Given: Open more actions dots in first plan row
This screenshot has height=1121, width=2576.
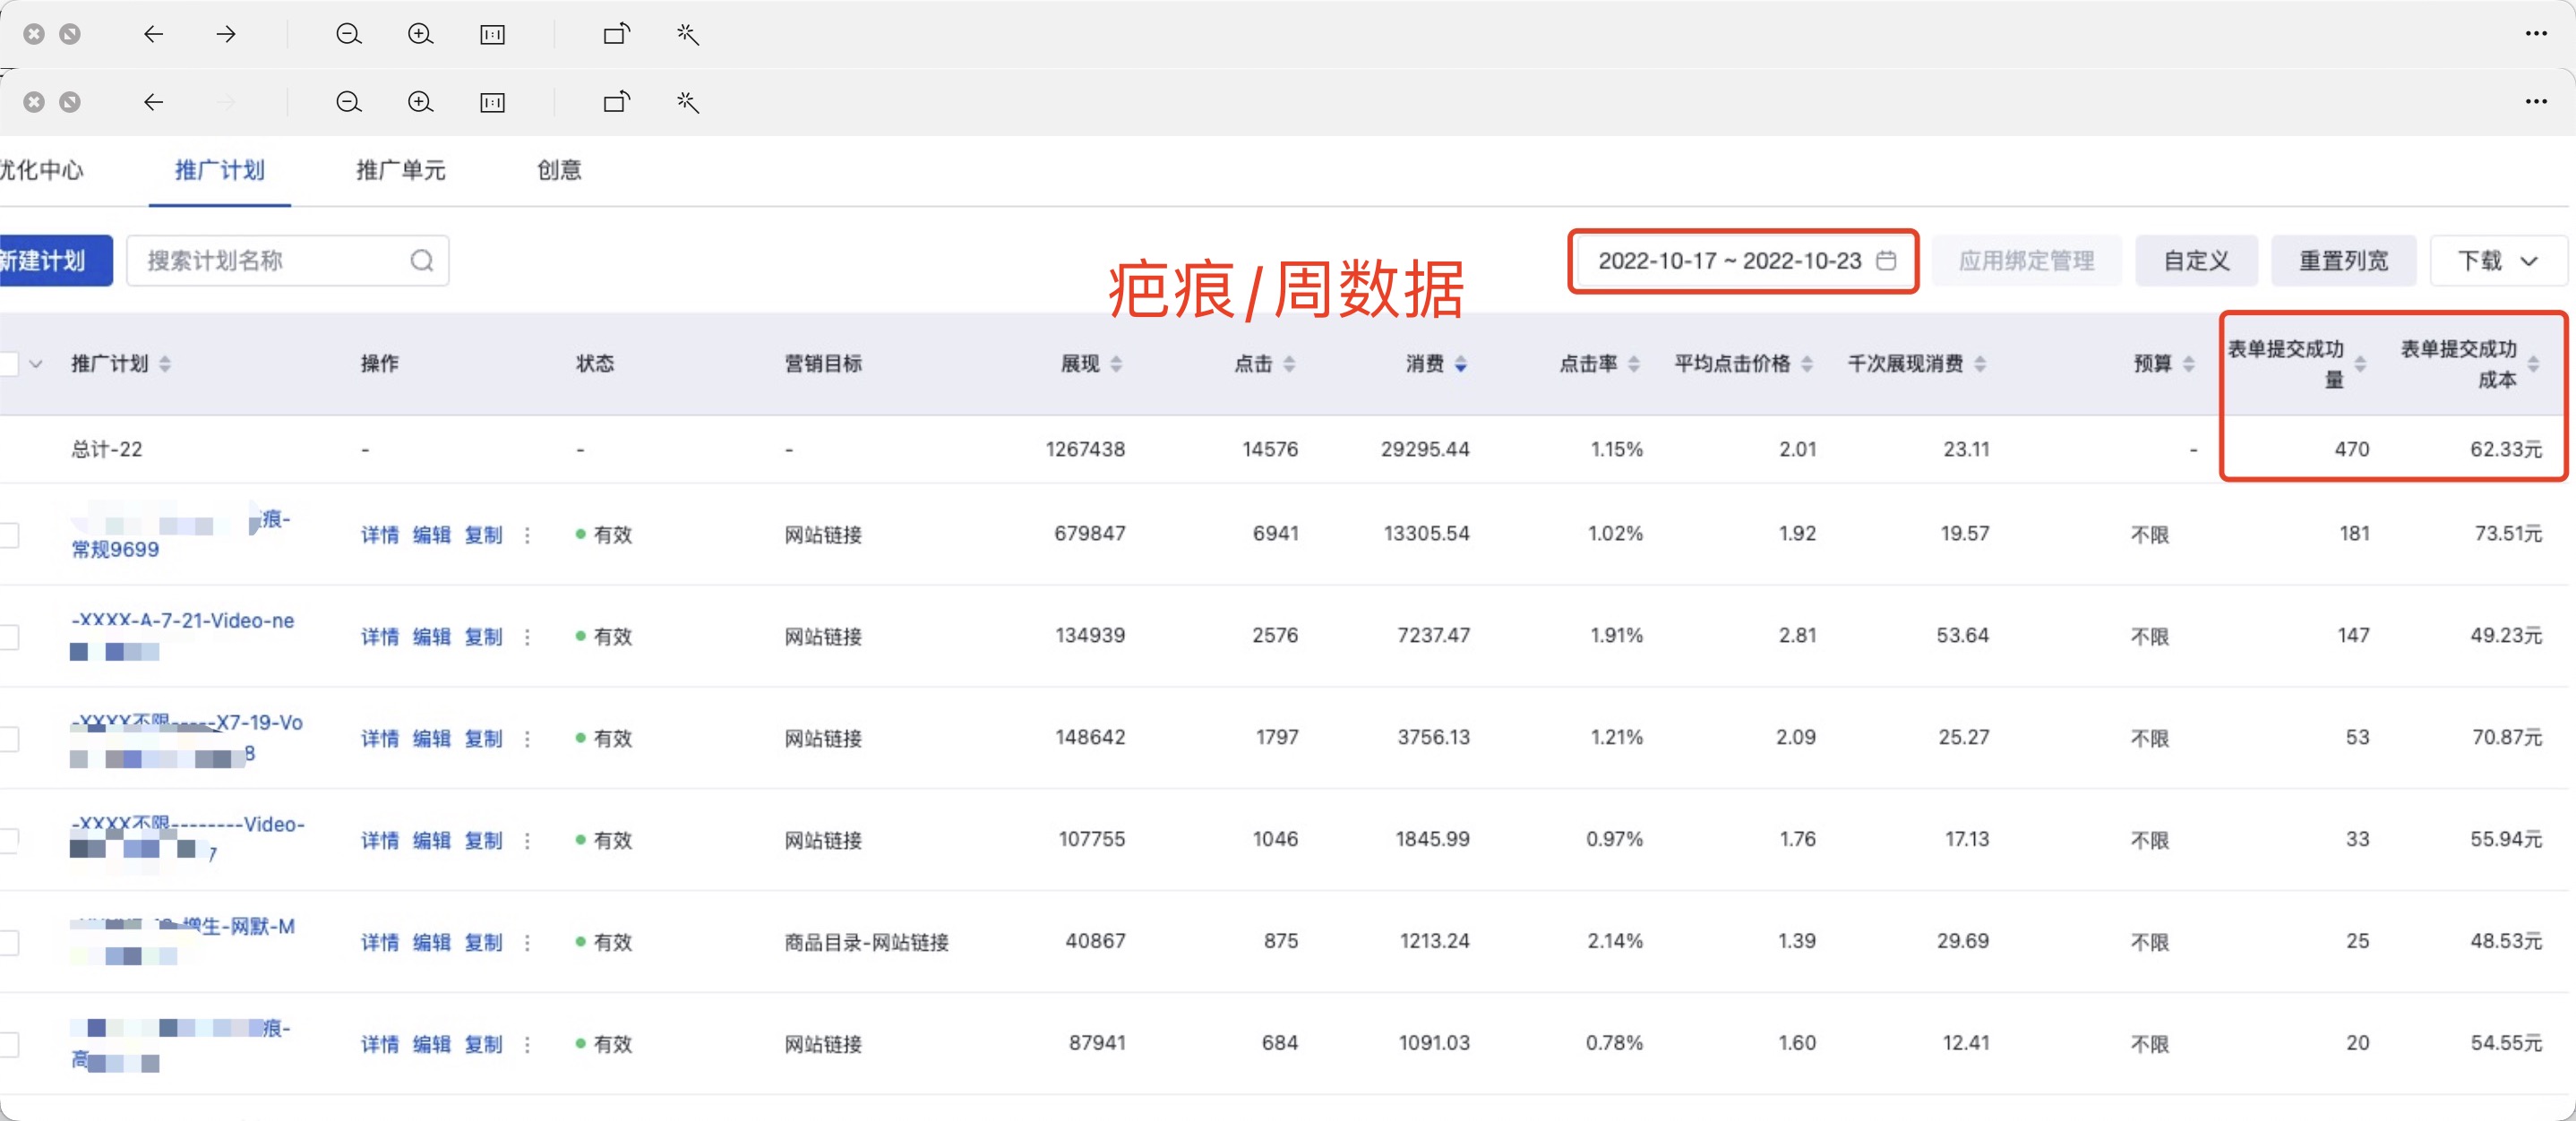Looking at the screenshot, I should (527, 535).
